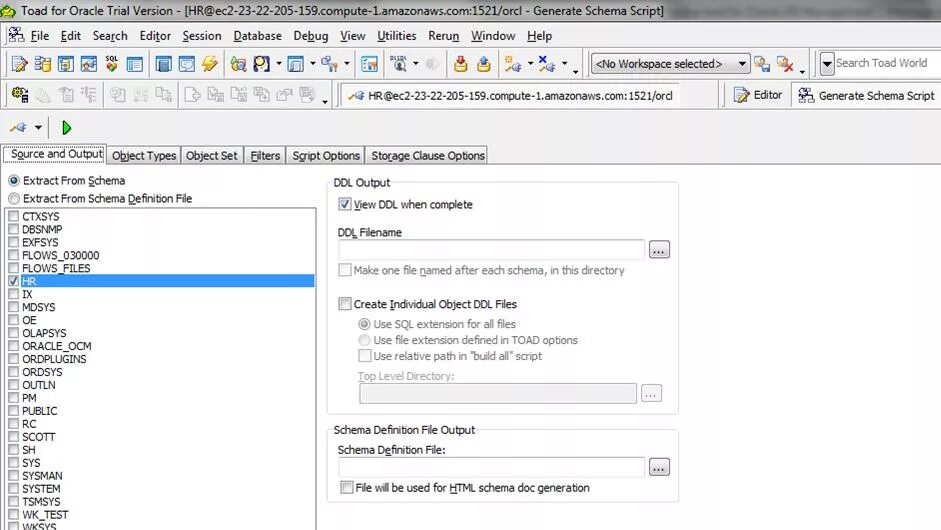The width and height of the screenshot is (941, 530).
Task: Click the Search Toad World box
Action: pyautogui.click(x=887, y=63)
